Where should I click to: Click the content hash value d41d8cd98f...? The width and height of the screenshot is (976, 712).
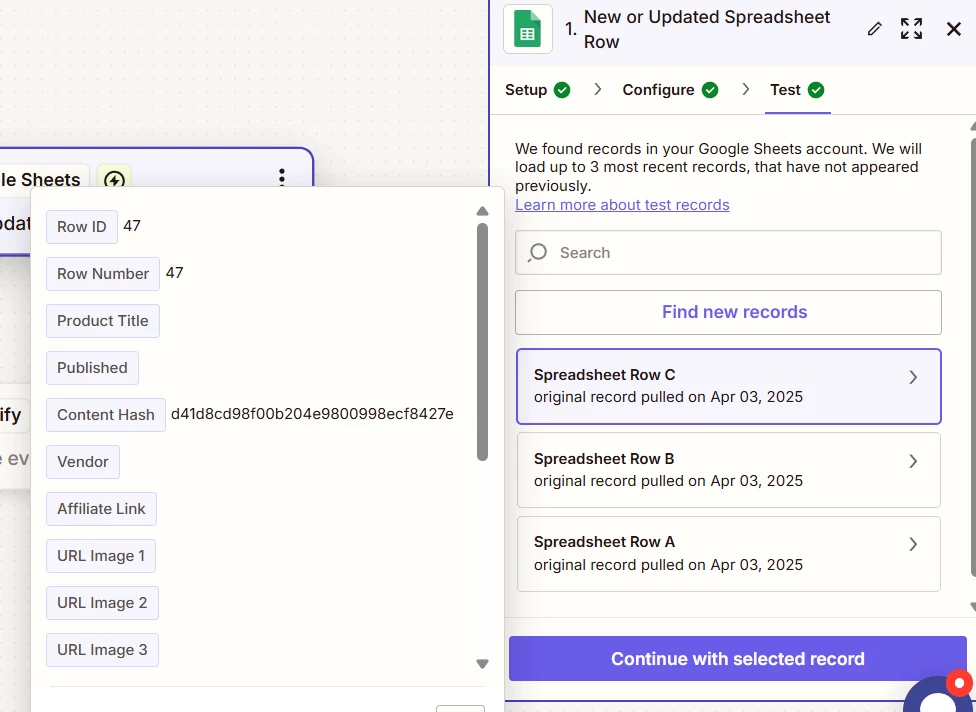coord(312,414)
